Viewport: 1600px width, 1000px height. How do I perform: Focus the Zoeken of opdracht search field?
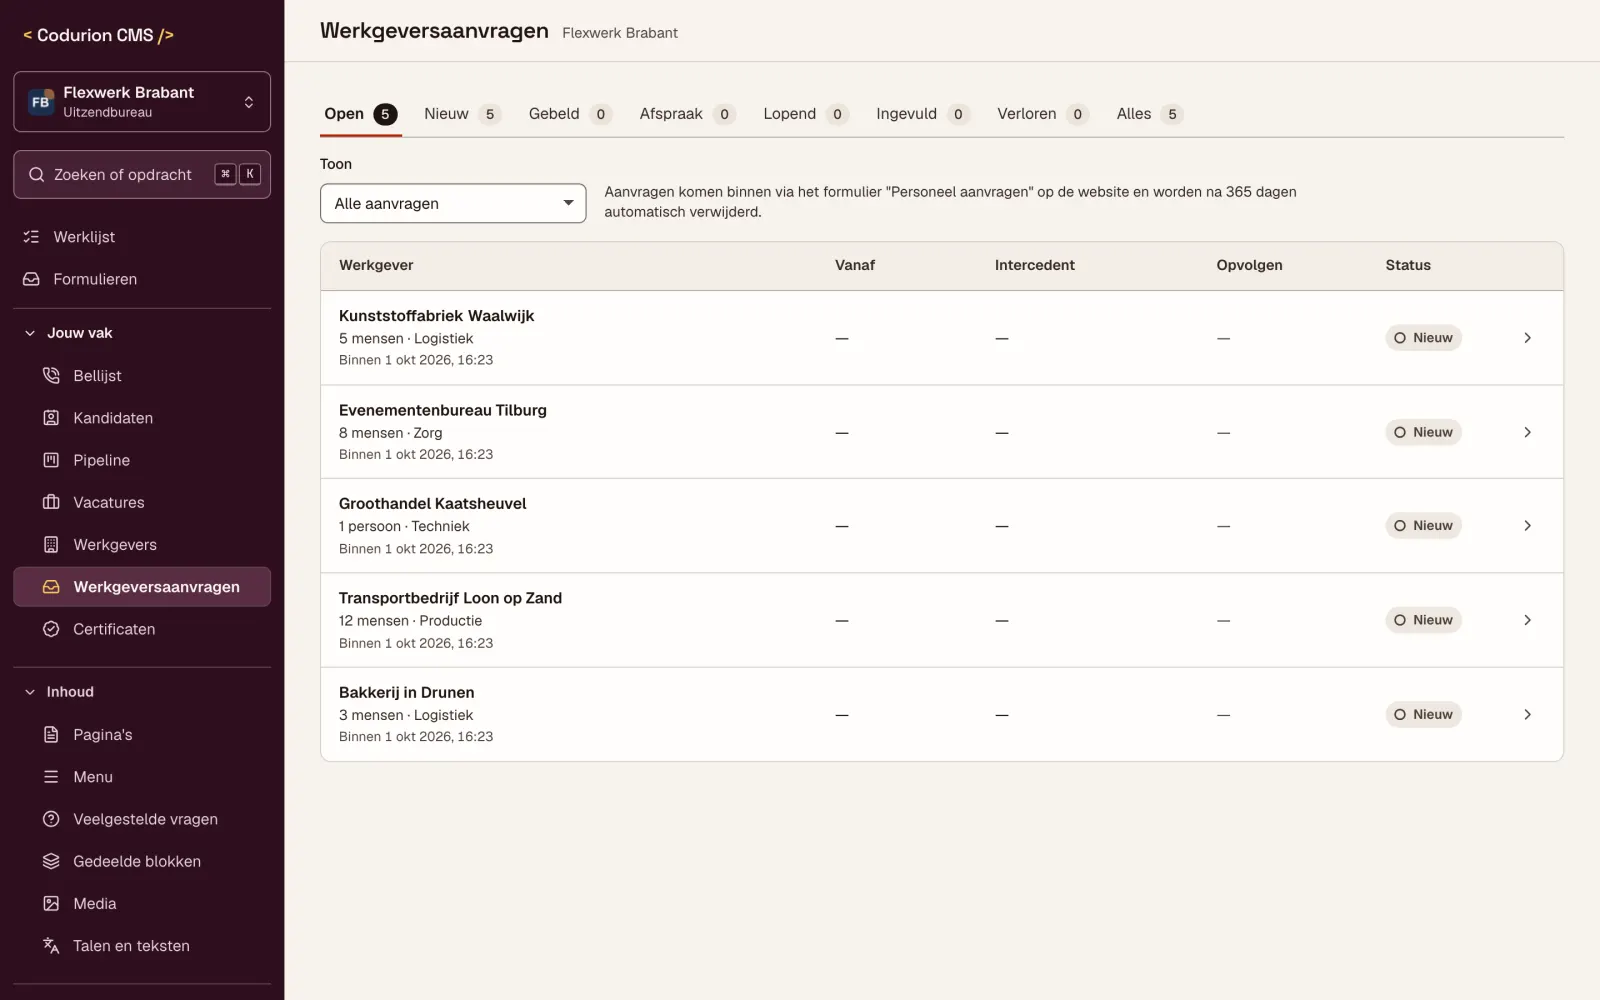click(142, 175)
